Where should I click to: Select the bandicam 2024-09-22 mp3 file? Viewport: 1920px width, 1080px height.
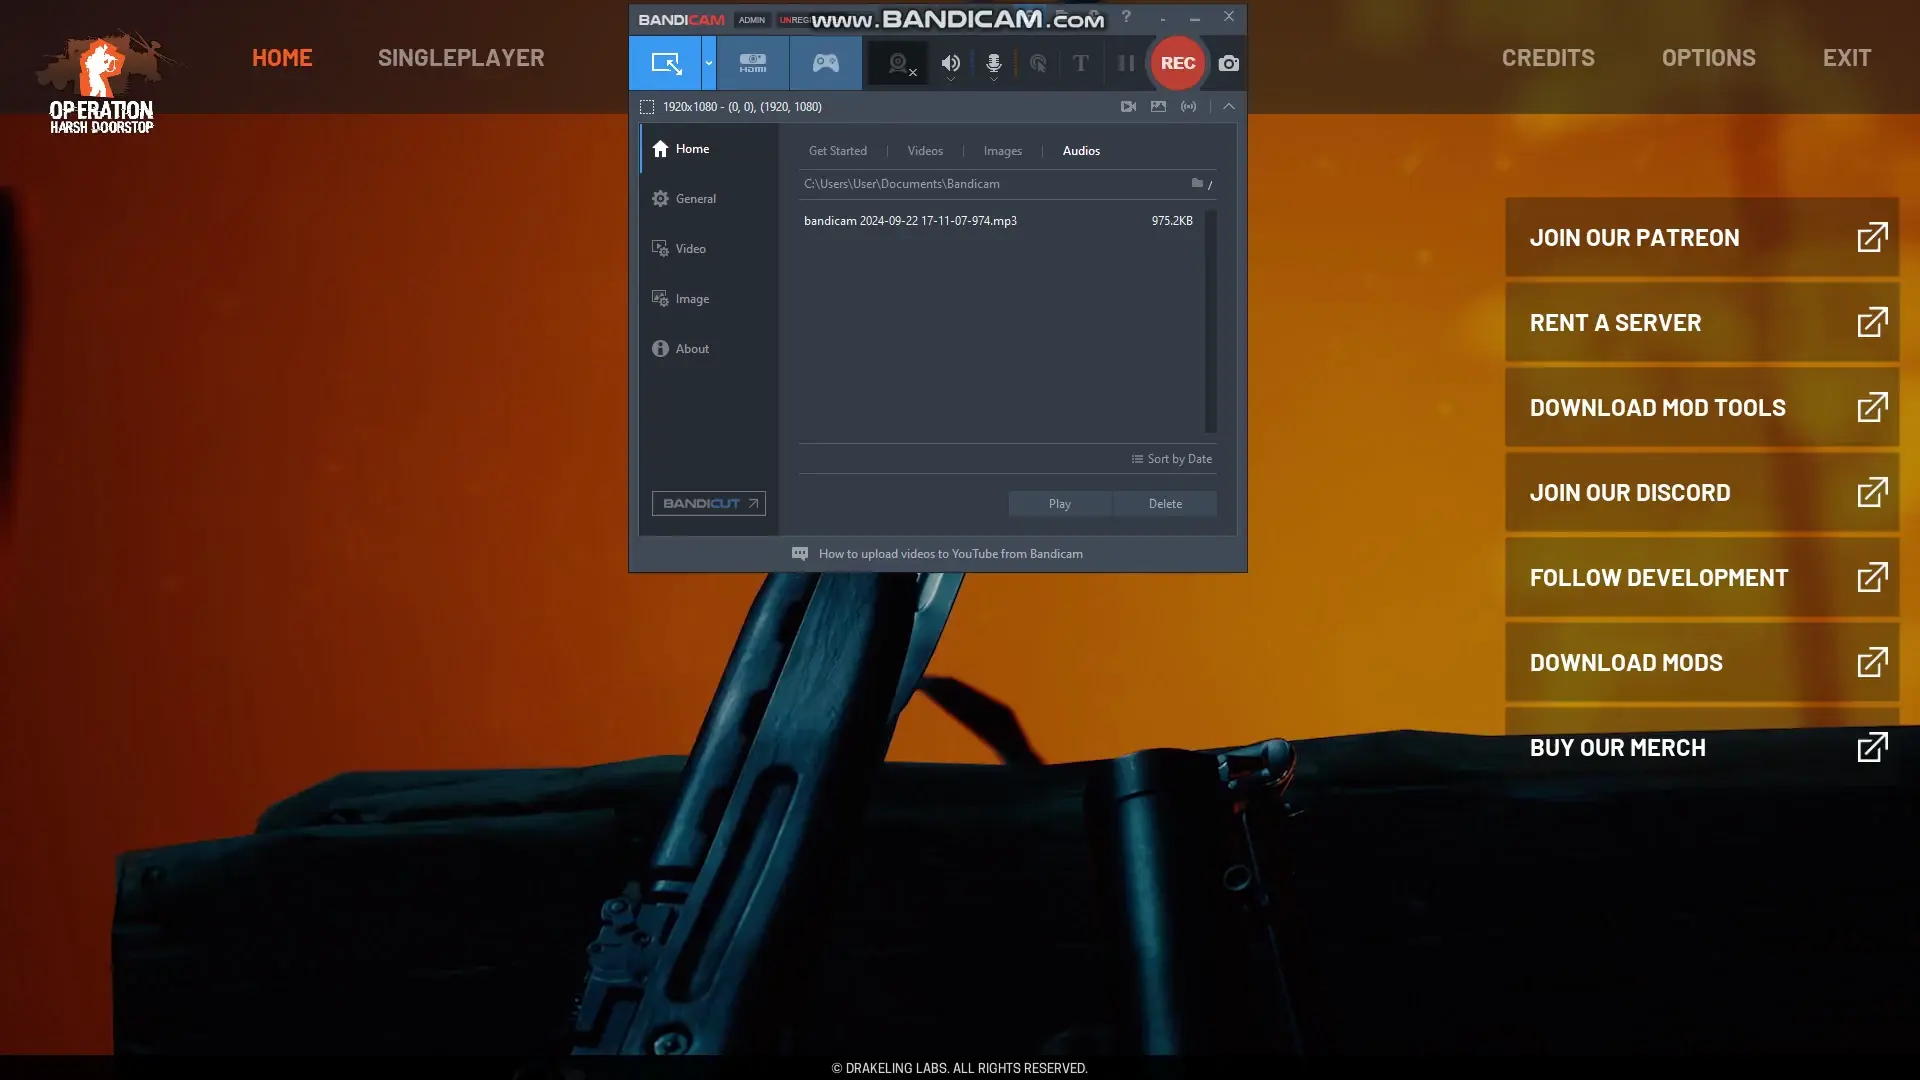pyautogui.click(x=910, y=221)
